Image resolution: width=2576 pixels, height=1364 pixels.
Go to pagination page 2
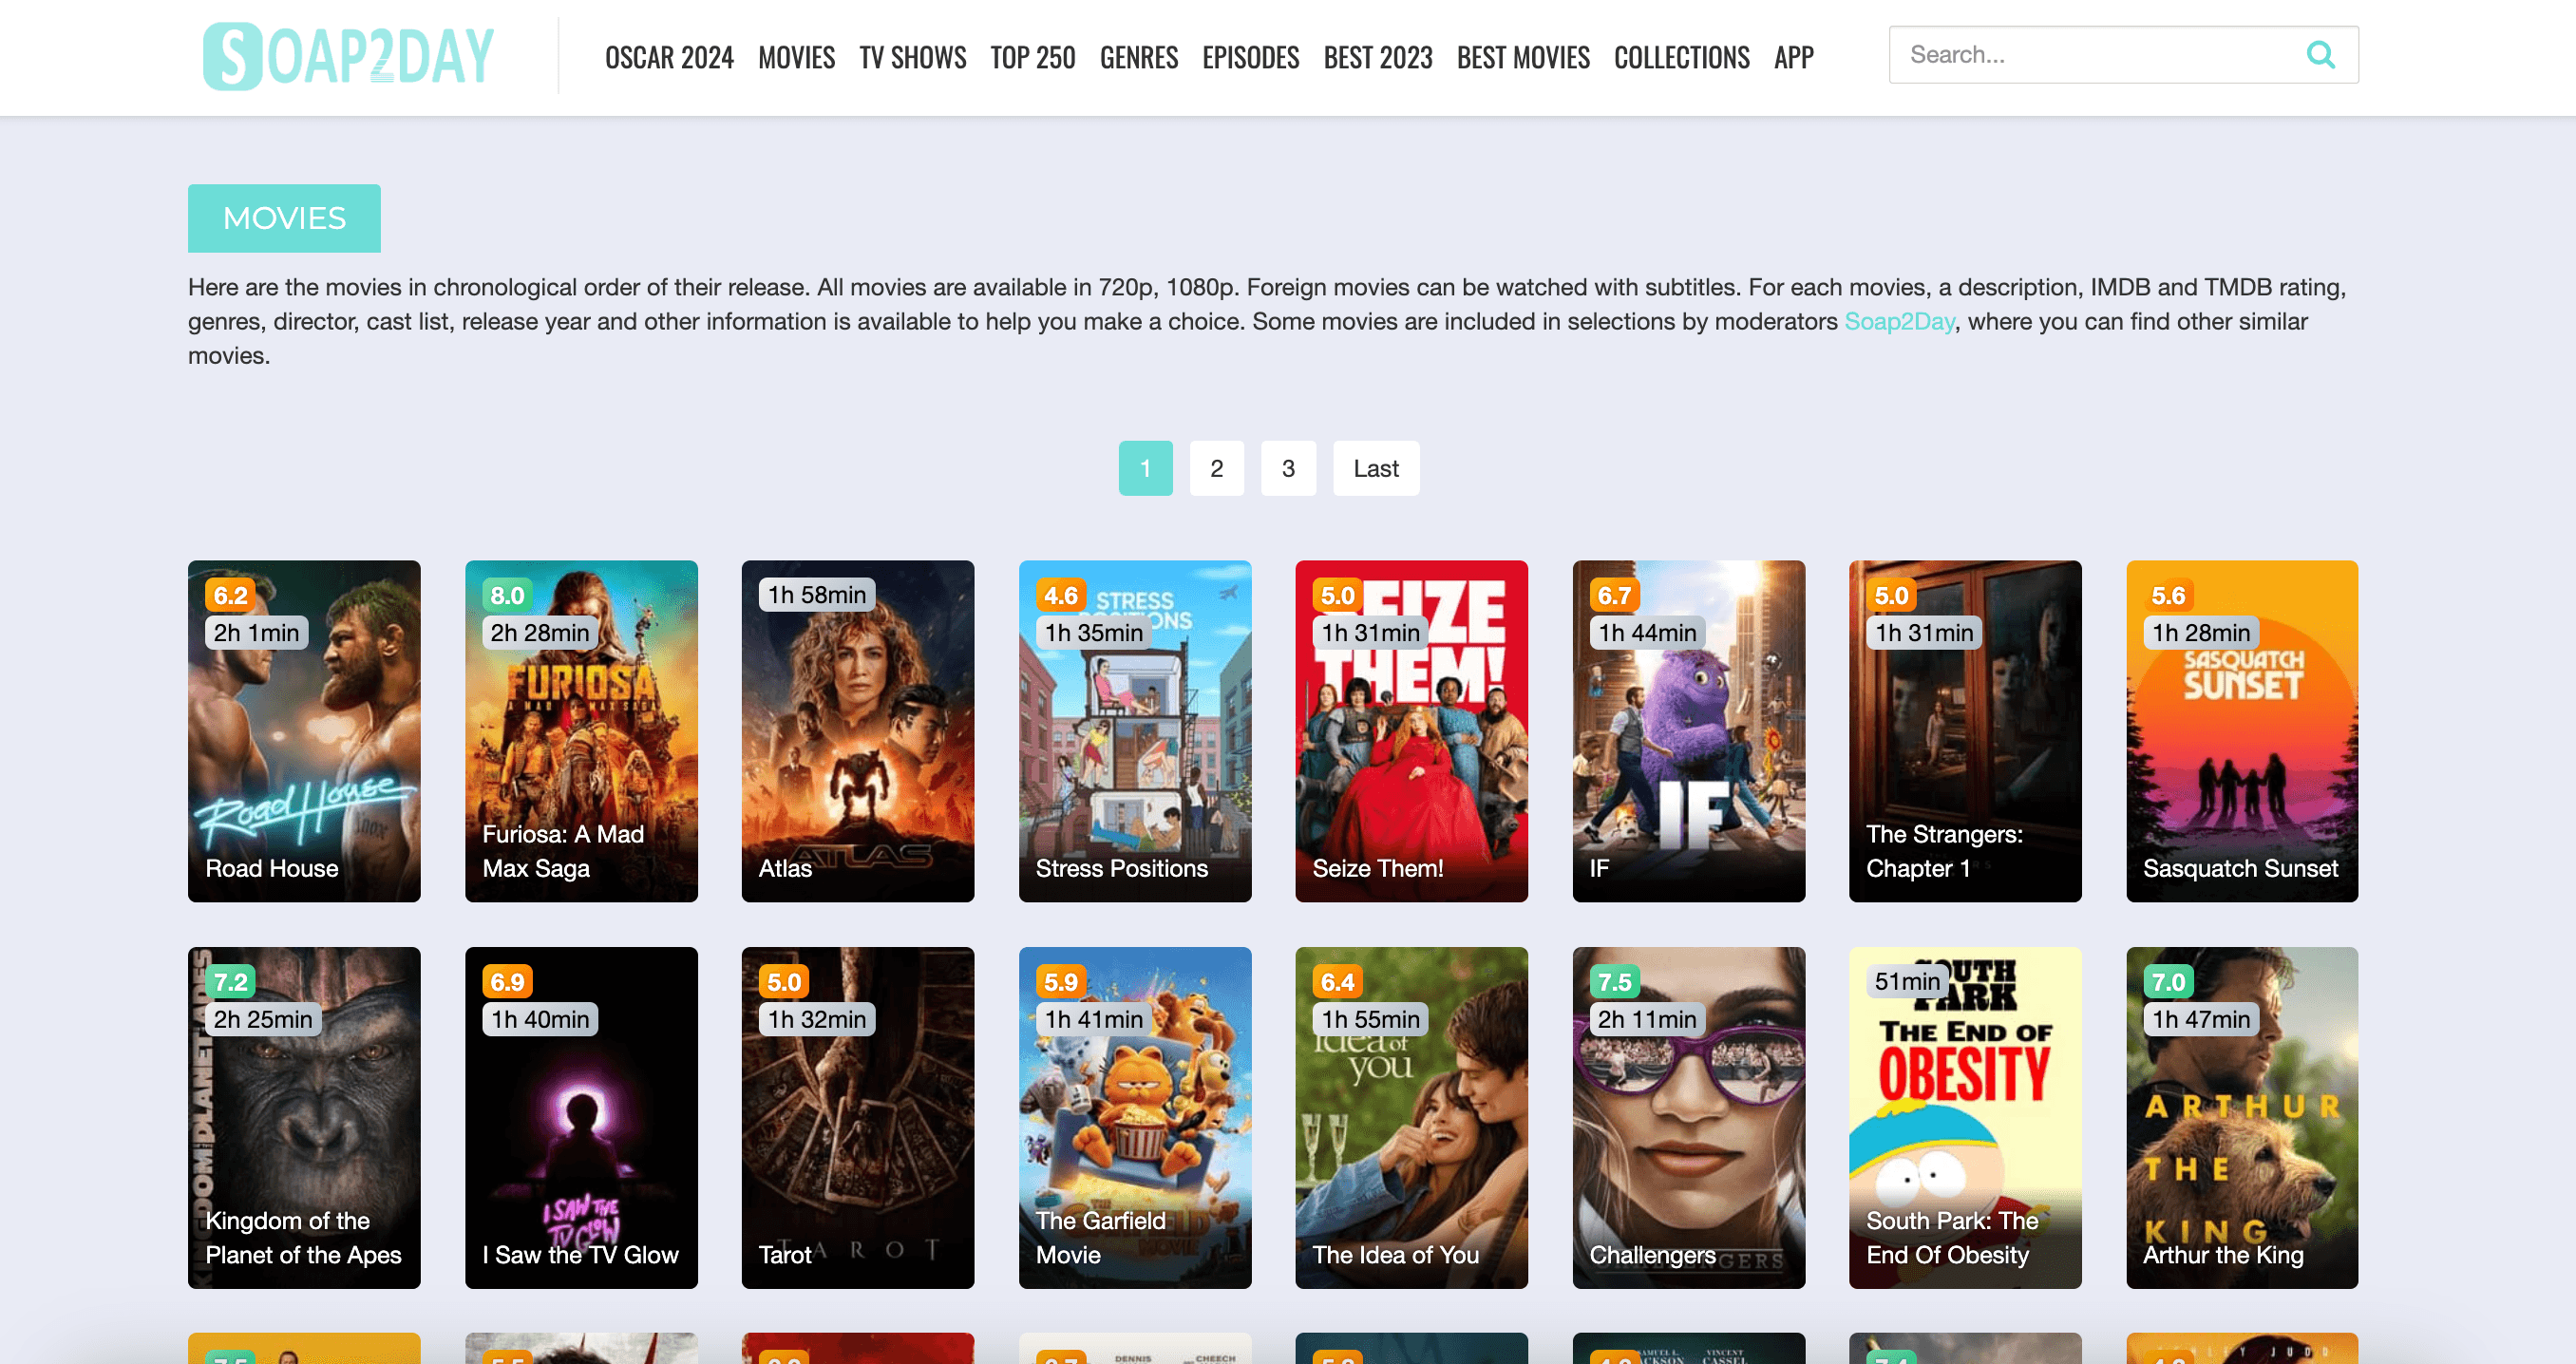click(1216, 468)
